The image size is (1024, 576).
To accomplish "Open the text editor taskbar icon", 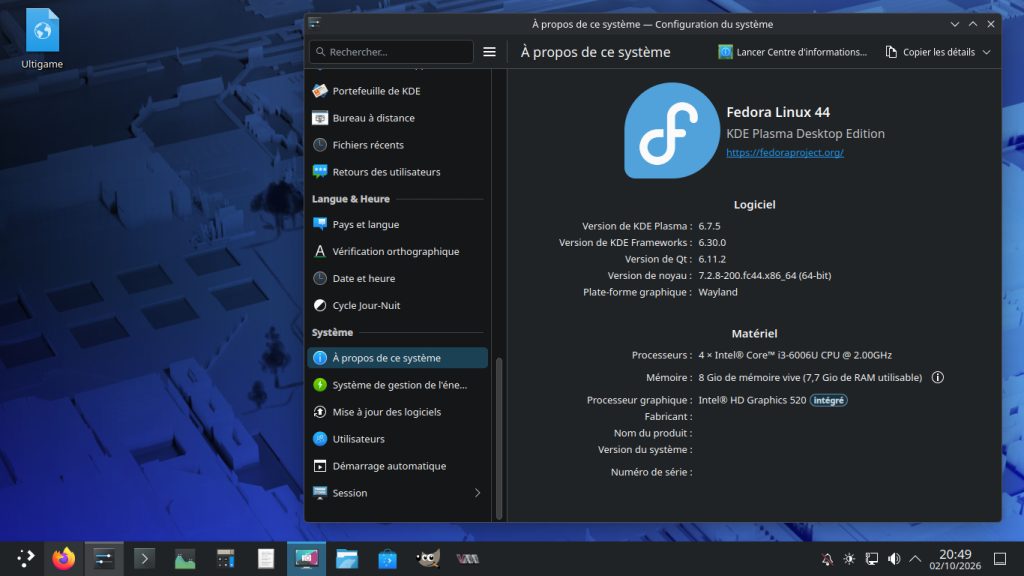I will (266, 558).
